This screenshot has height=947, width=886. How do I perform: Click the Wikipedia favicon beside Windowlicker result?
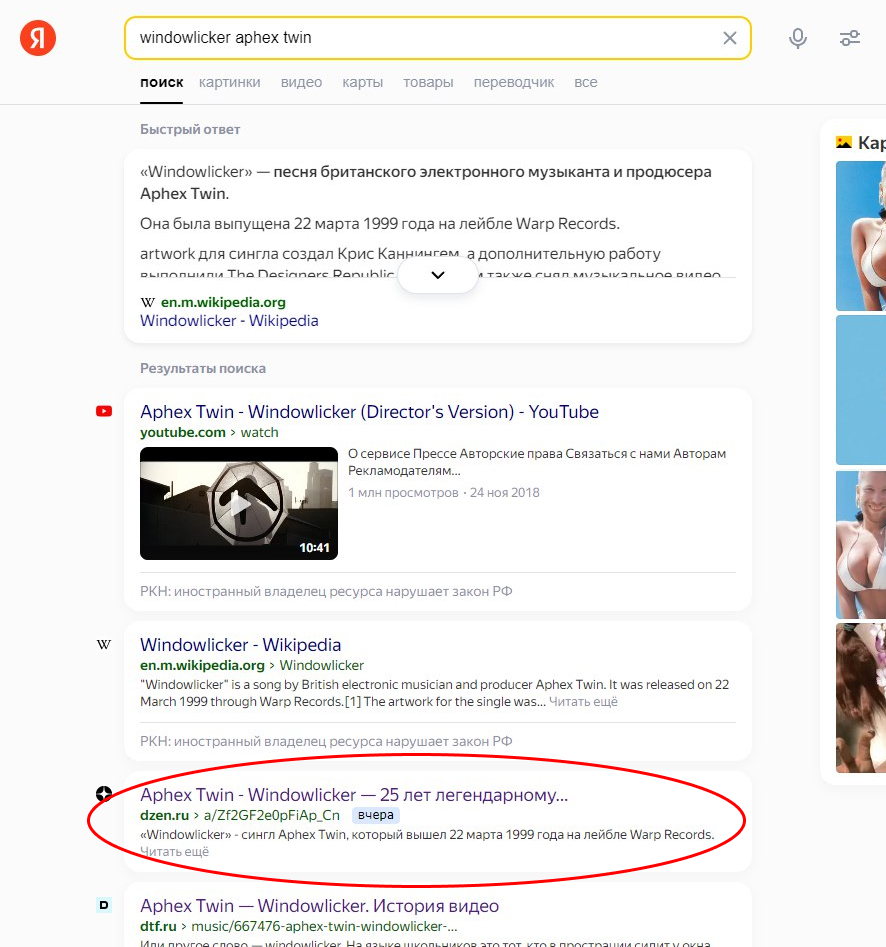point(104,644)
